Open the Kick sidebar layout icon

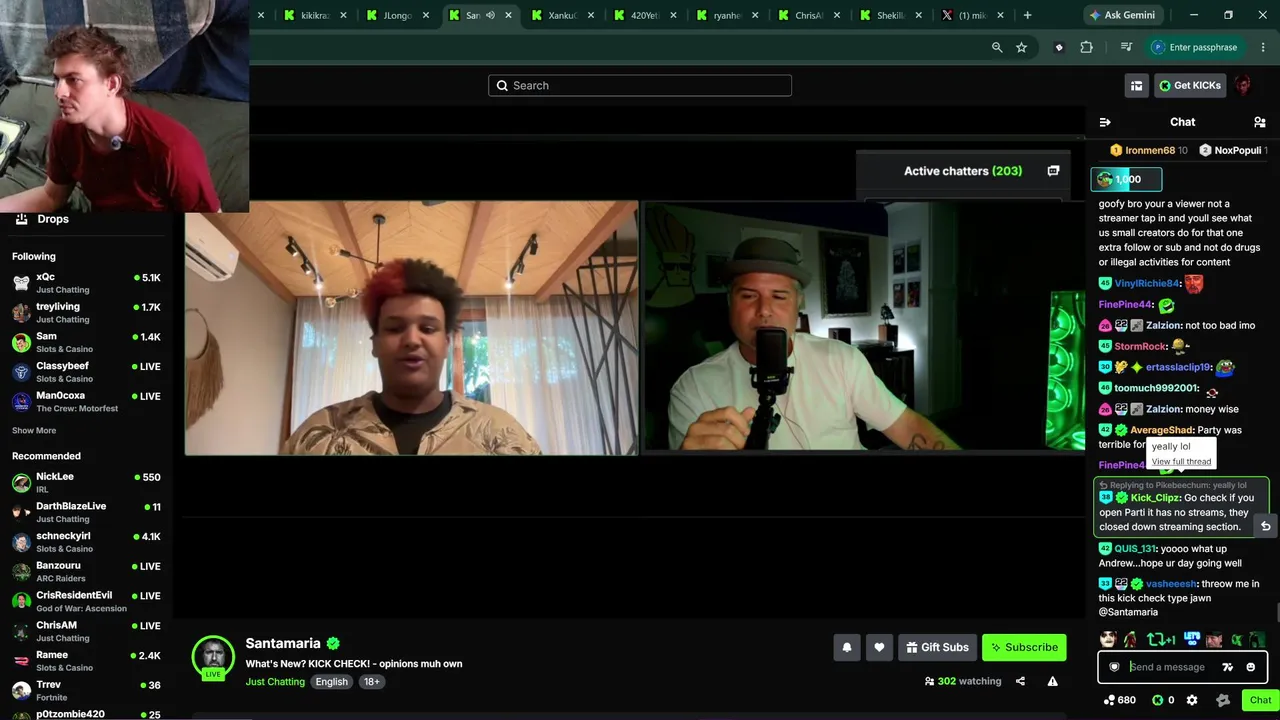tap(1136, 86)
